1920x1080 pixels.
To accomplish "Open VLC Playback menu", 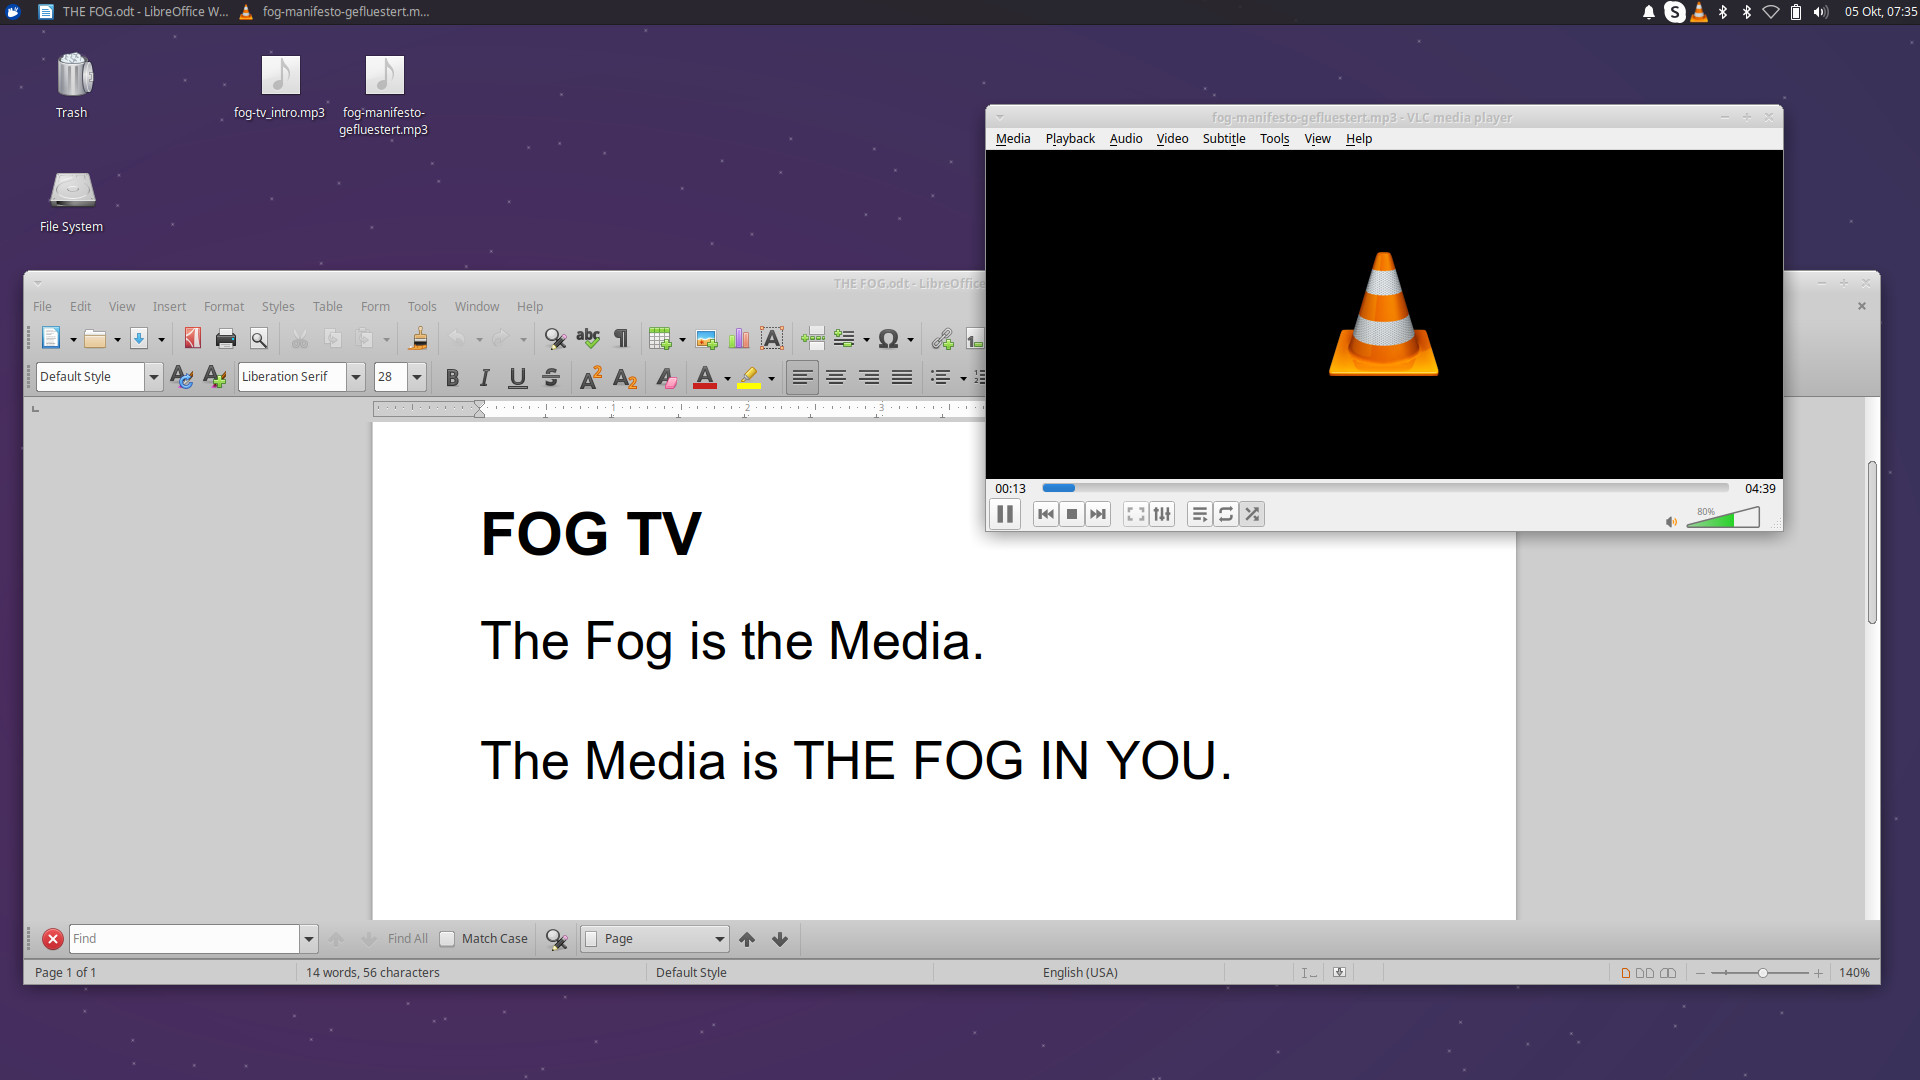I will click(1070, 139).
